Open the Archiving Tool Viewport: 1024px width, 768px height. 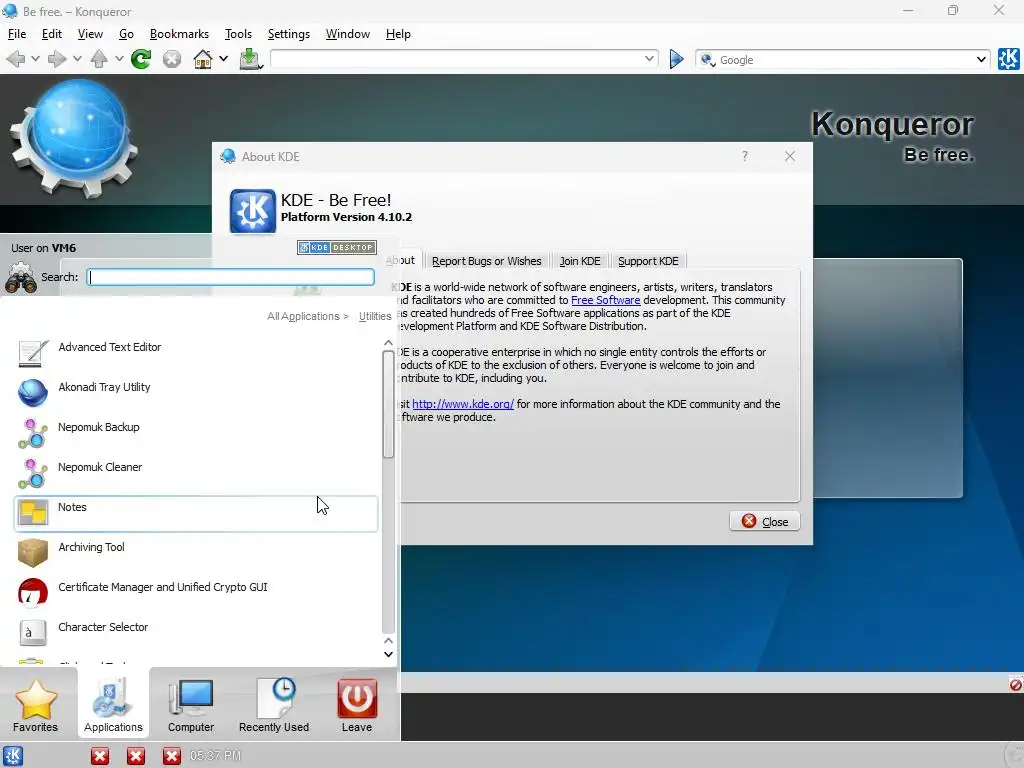click(195, 553)
